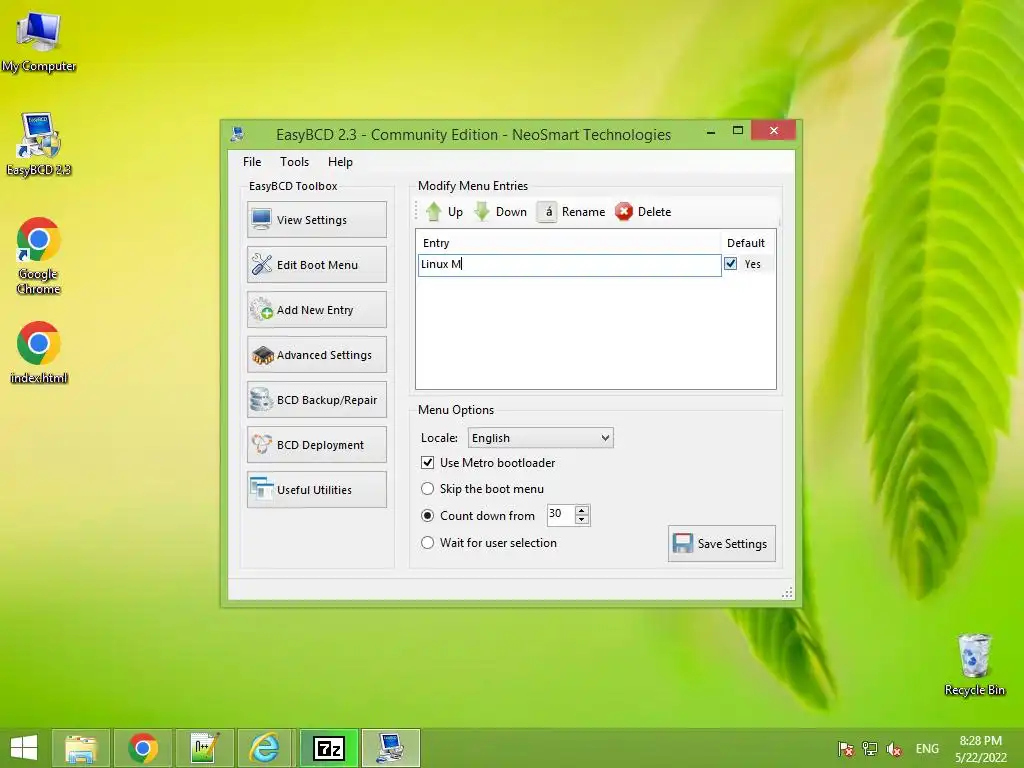Click the entry name field with Linux M

(x=569, y=264)
